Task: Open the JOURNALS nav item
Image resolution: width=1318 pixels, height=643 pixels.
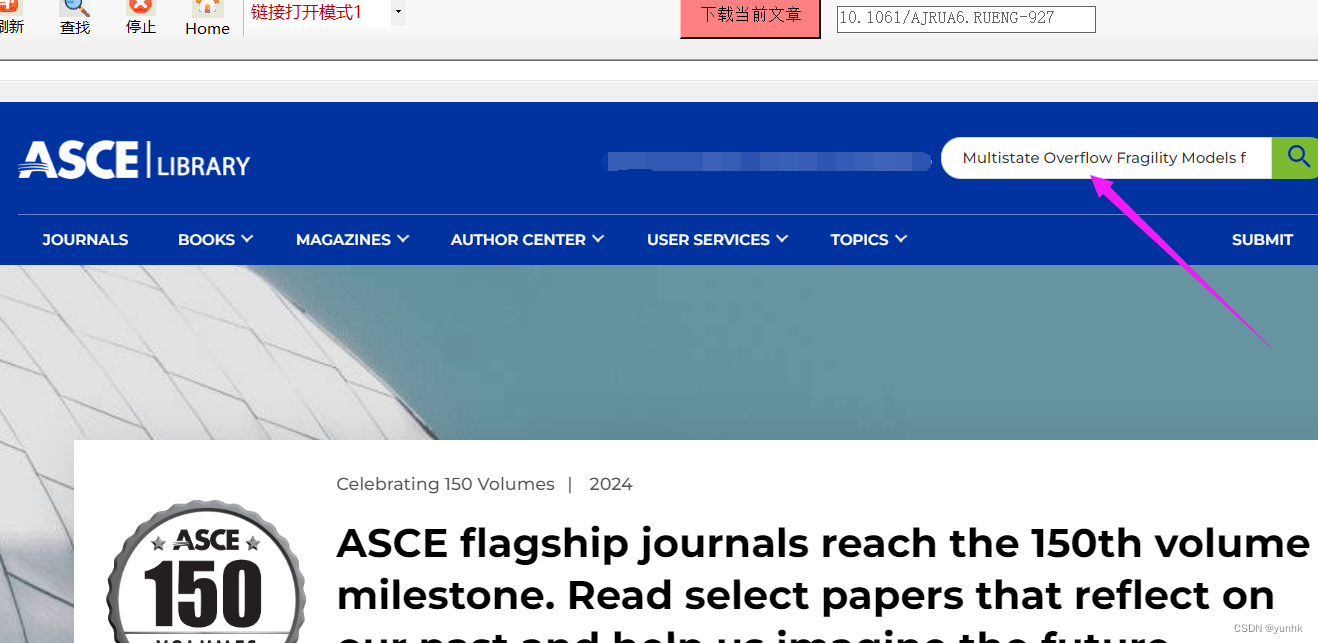Action: [85, 240]
